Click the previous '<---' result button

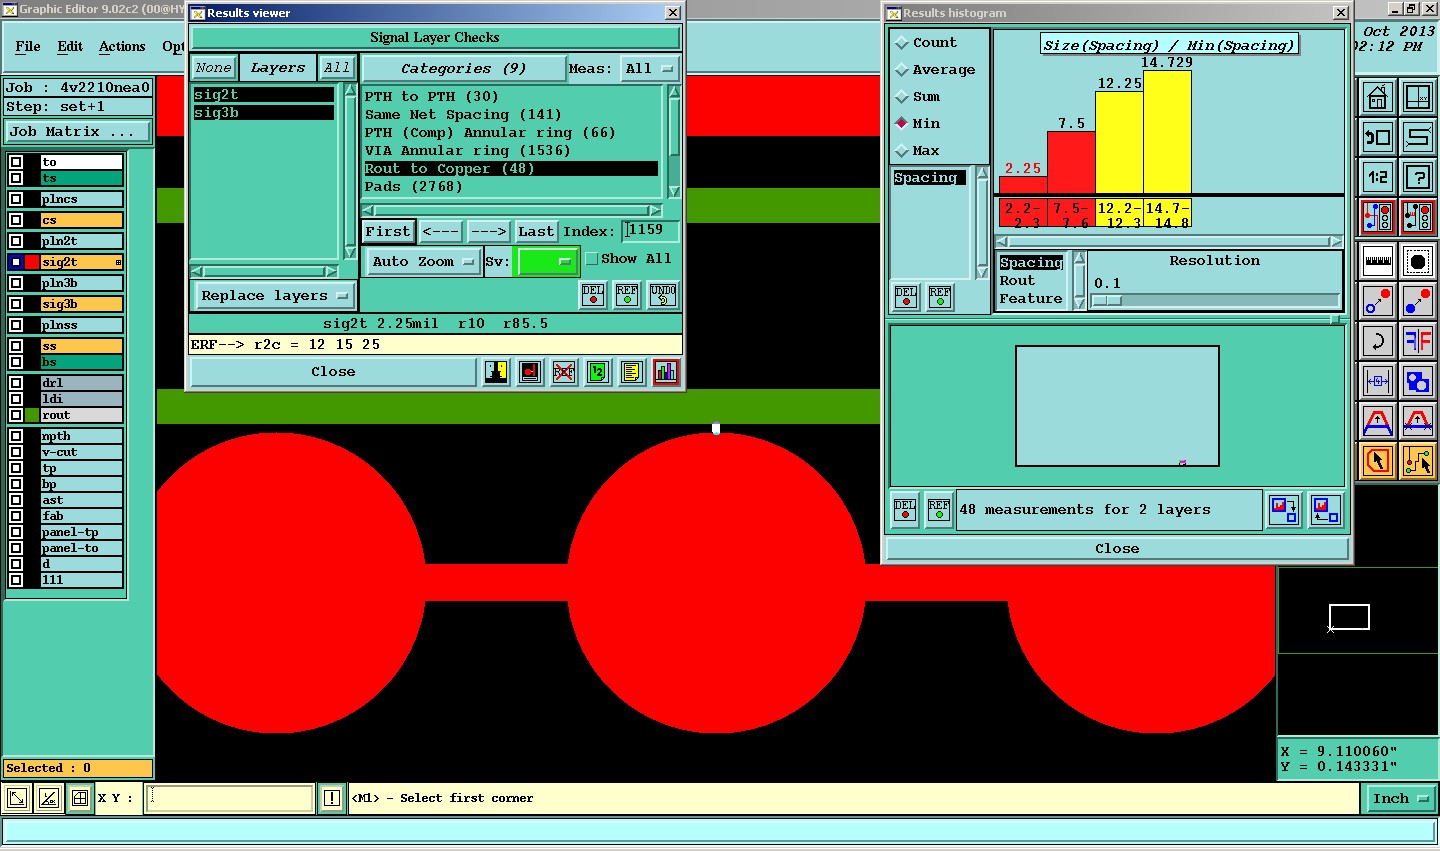coord(440,232)
